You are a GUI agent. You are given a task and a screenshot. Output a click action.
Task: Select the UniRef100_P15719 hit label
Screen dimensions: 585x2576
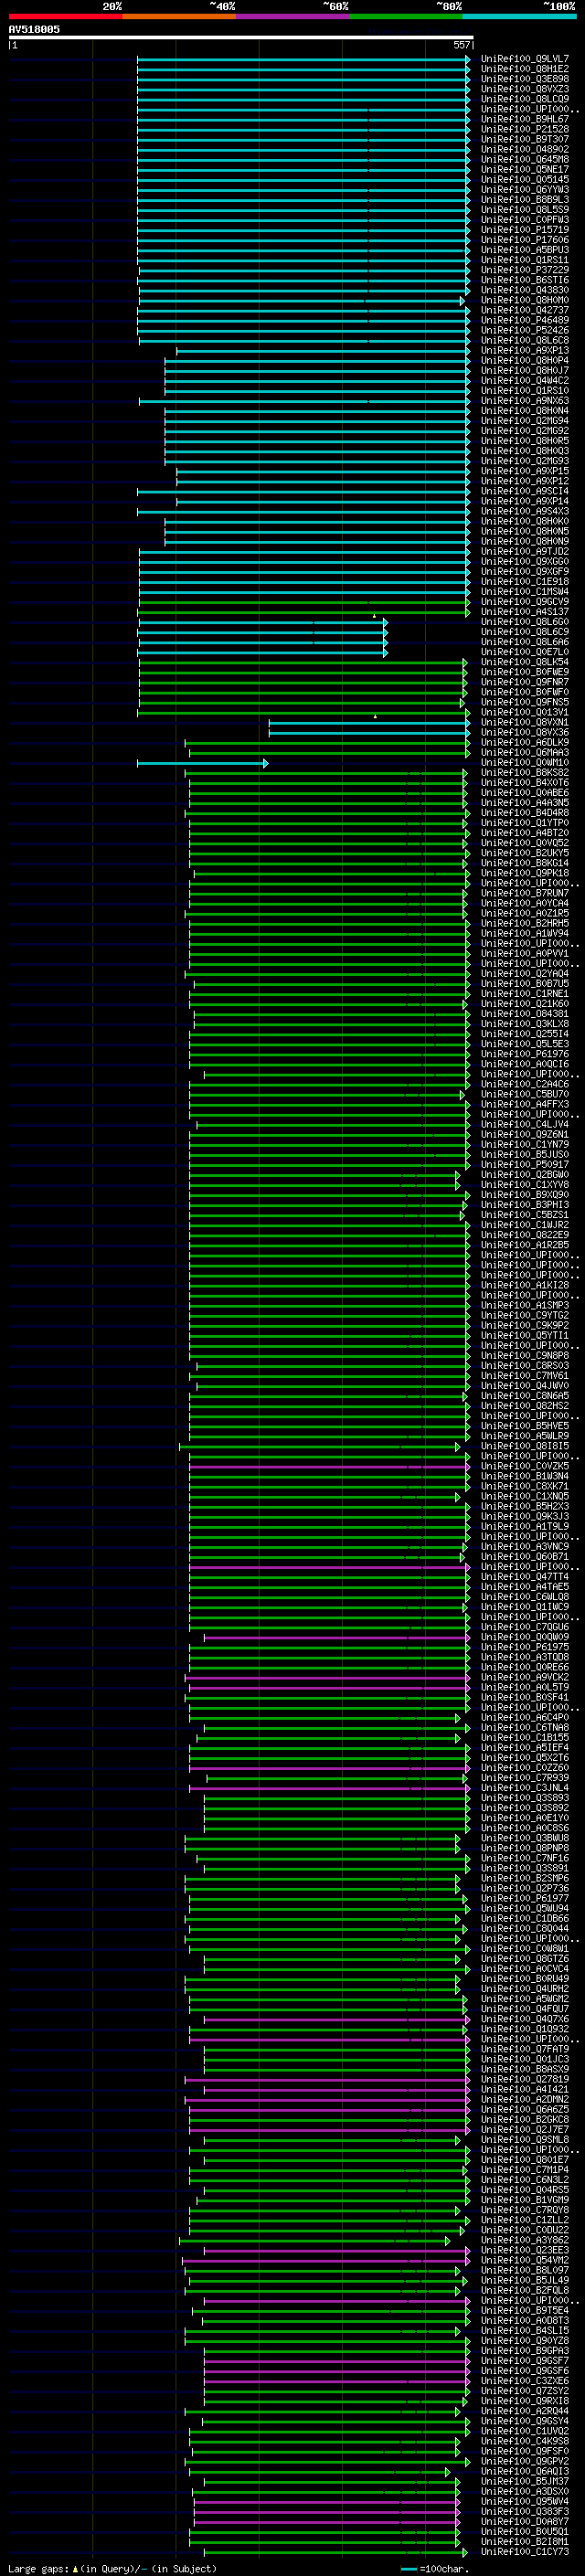pyautogui.click(x=524, y=230)
